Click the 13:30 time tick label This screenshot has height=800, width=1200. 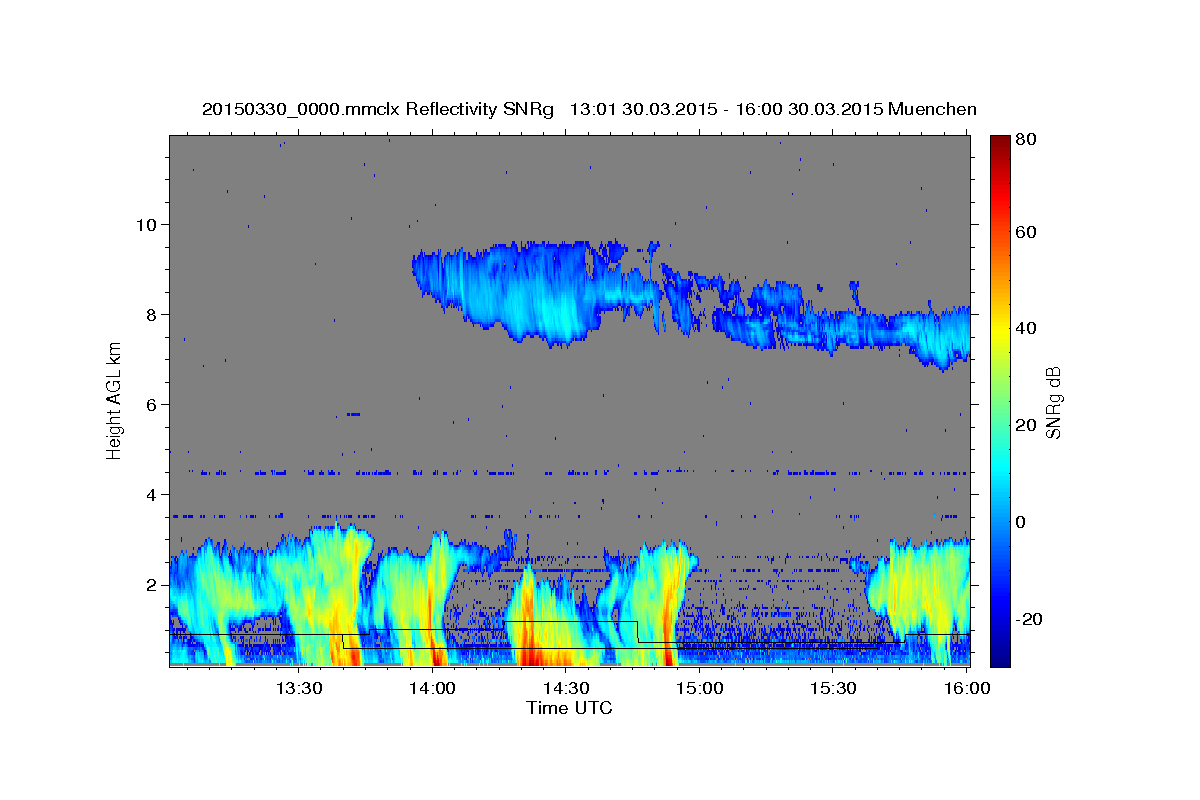pyautogui.click(x=298, y=689)
